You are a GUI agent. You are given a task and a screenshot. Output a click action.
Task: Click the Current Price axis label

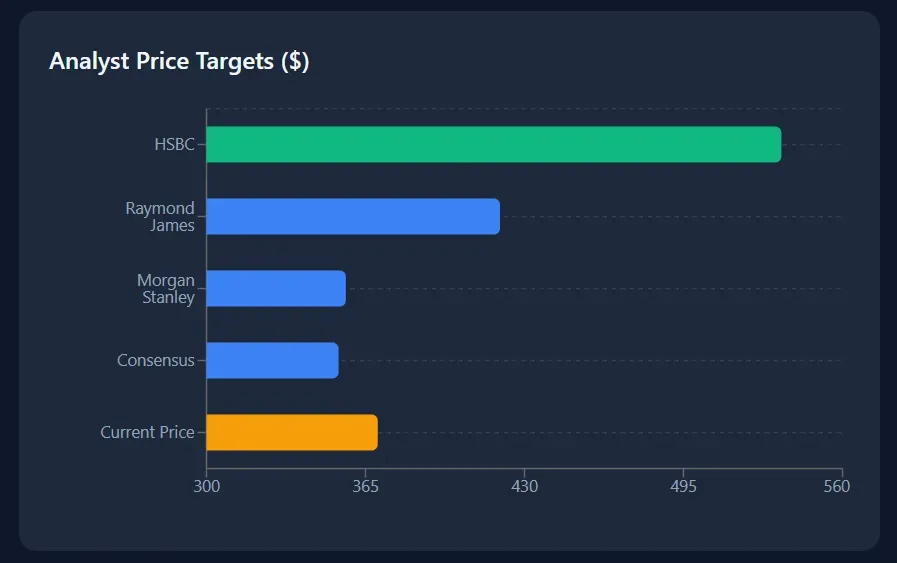147,432
